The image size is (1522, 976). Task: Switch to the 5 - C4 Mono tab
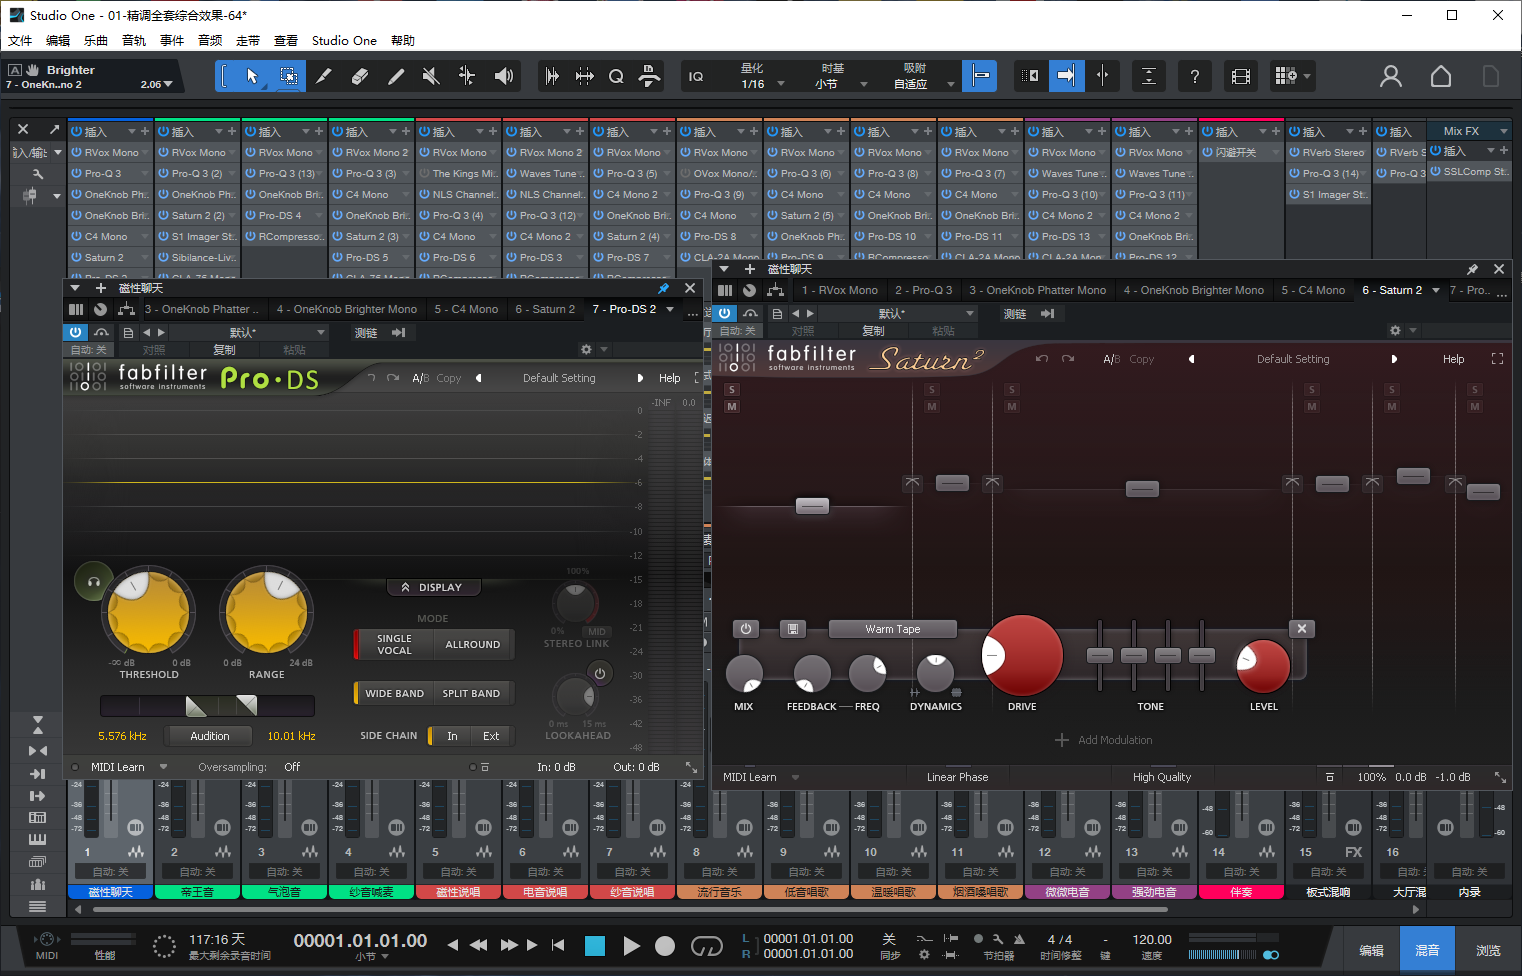coord(465,309)
